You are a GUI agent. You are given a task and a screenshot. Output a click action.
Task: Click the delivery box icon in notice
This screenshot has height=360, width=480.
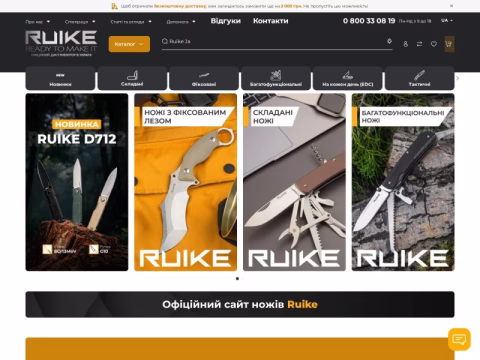click(114, 6)
